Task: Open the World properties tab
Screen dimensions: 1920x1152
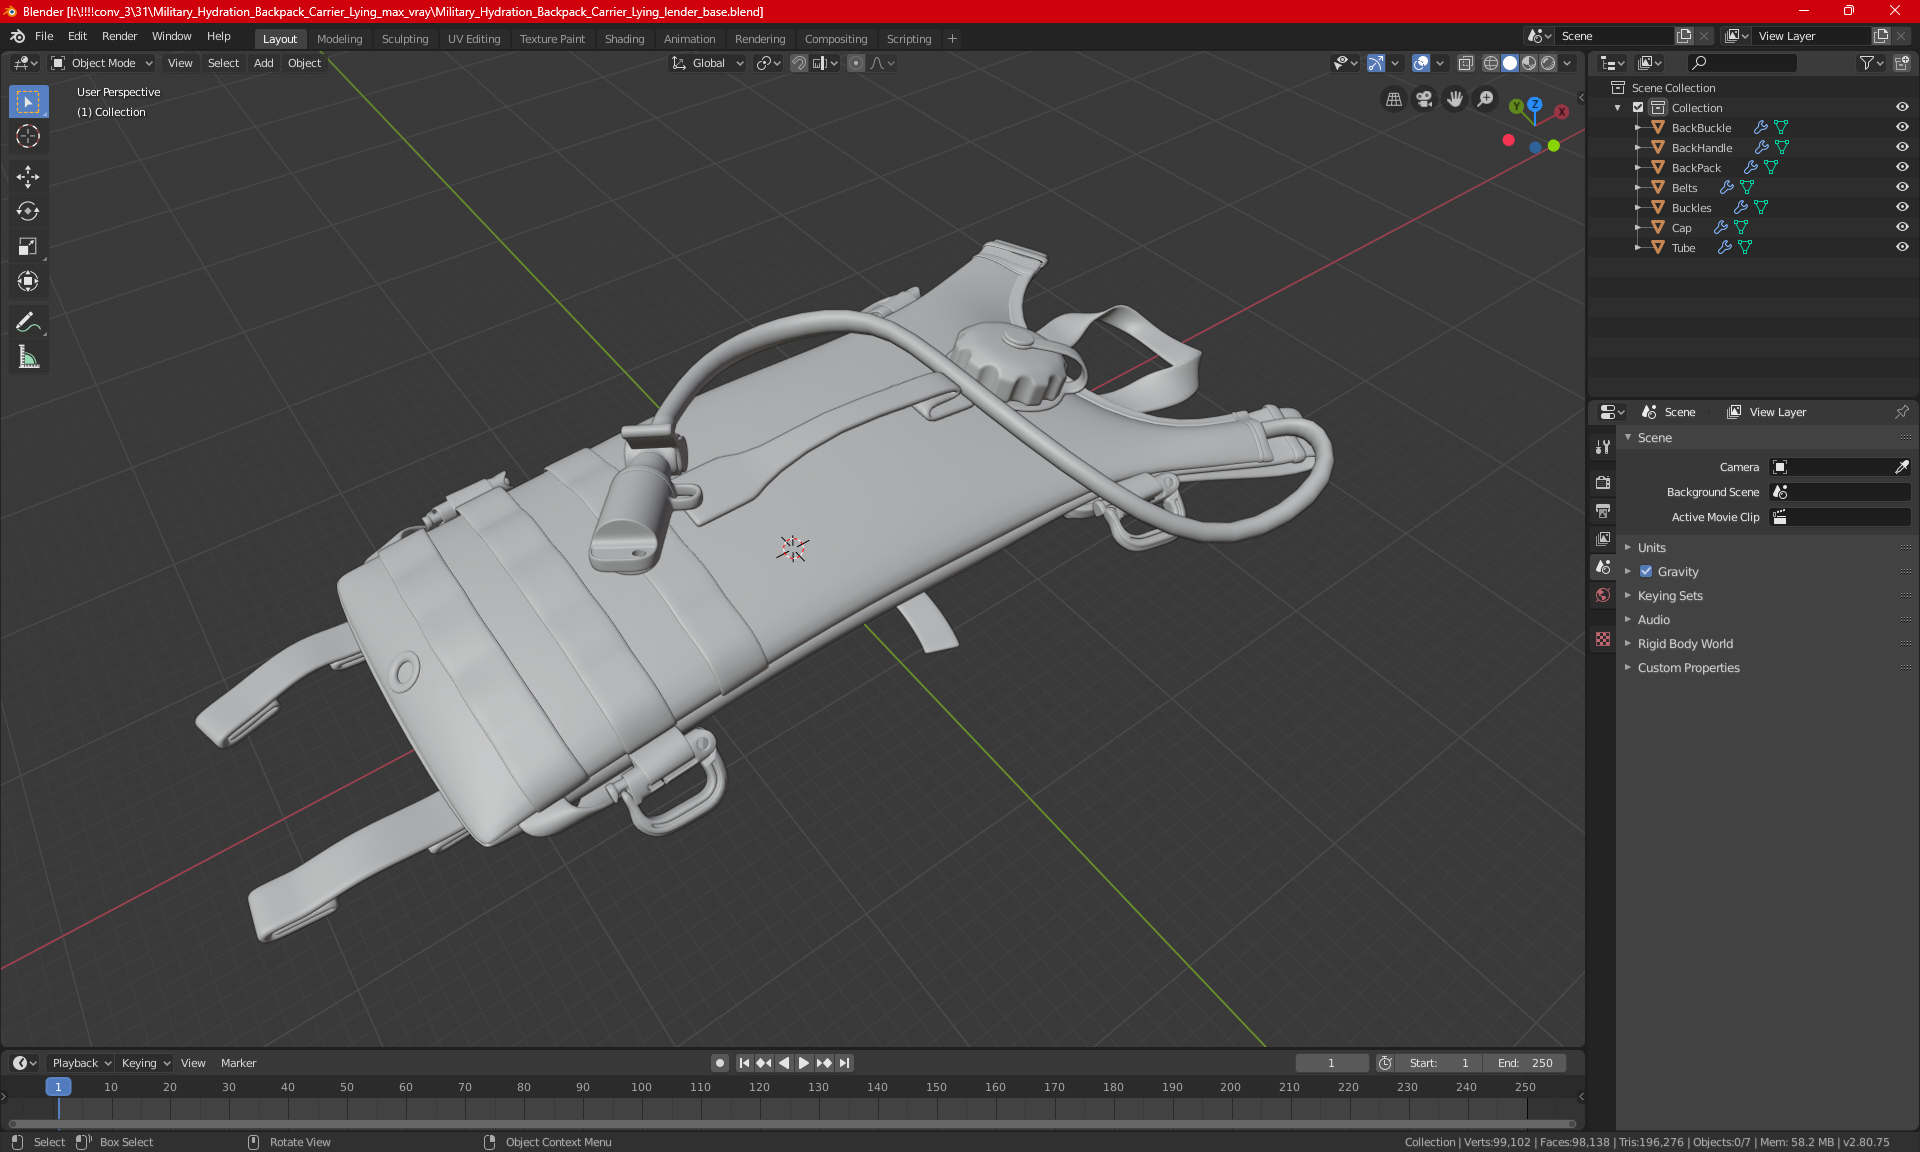Action: click(1603, 595)
